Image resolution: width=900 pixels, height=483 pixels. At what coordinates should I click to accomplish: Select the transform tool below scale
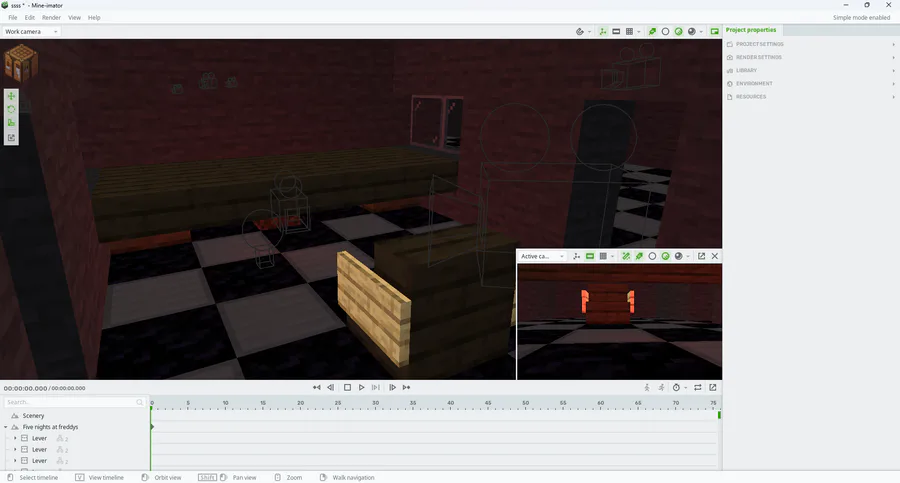tap(11, 137)
